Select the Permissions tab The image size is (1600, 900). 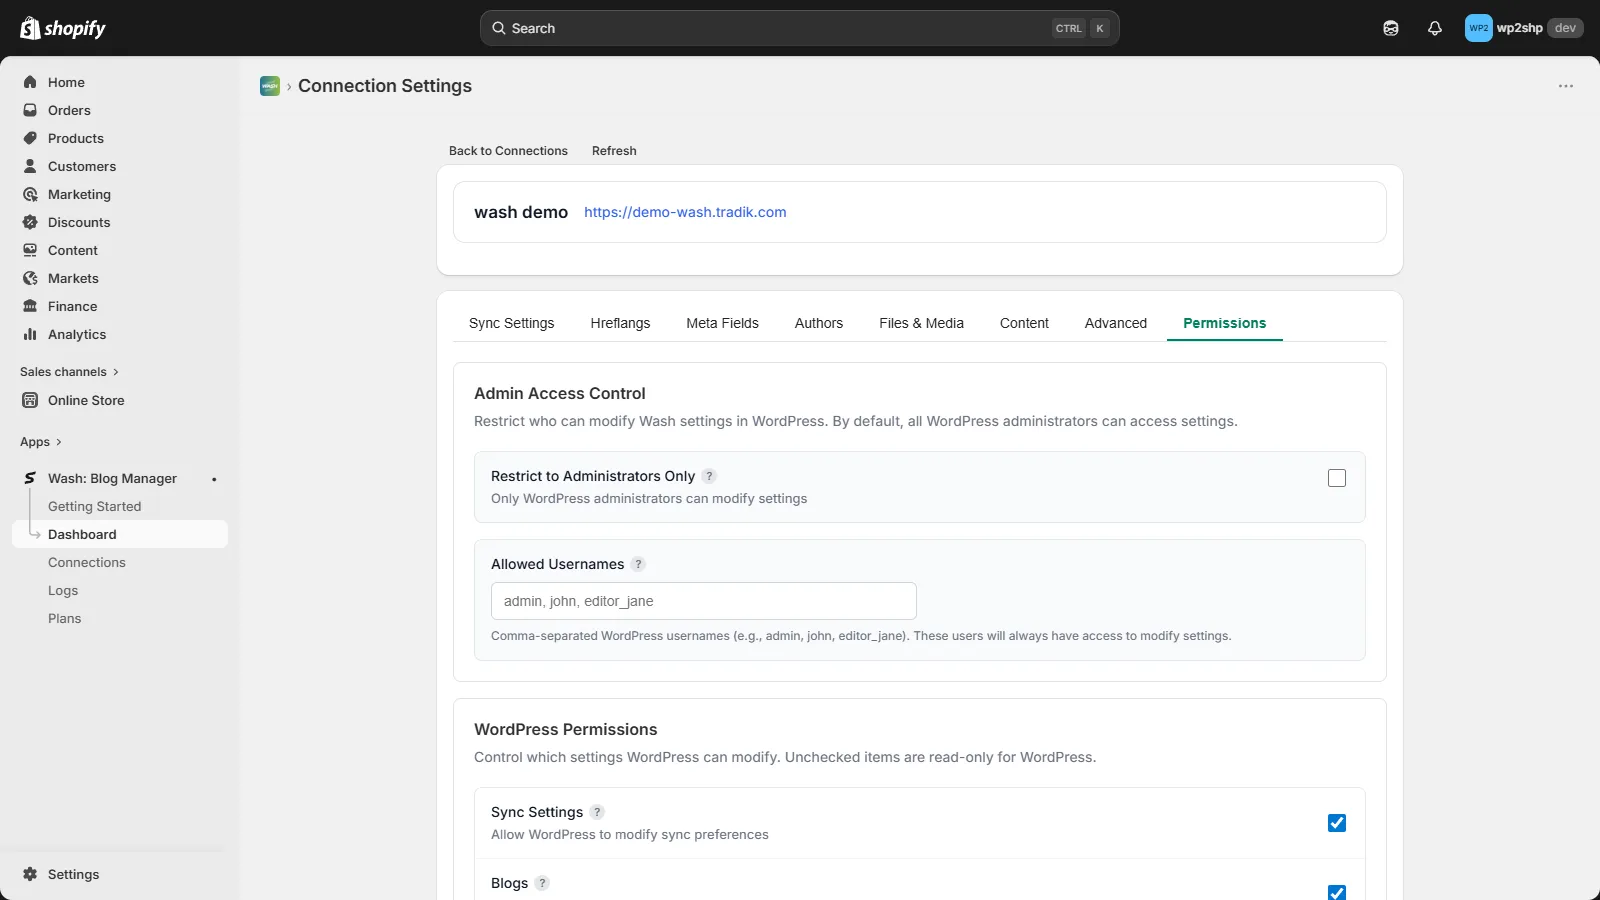point(1224,323)
